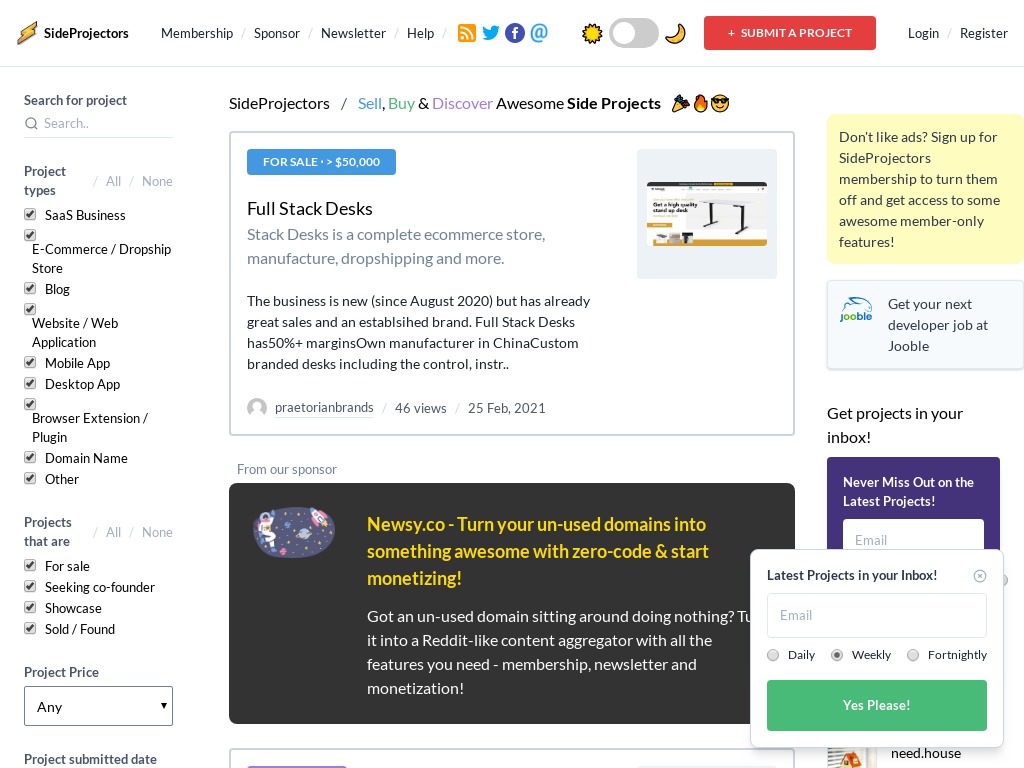Click the "25 Feb, 2021" date text
This screenshot has height=768, width=1024.
506,408
